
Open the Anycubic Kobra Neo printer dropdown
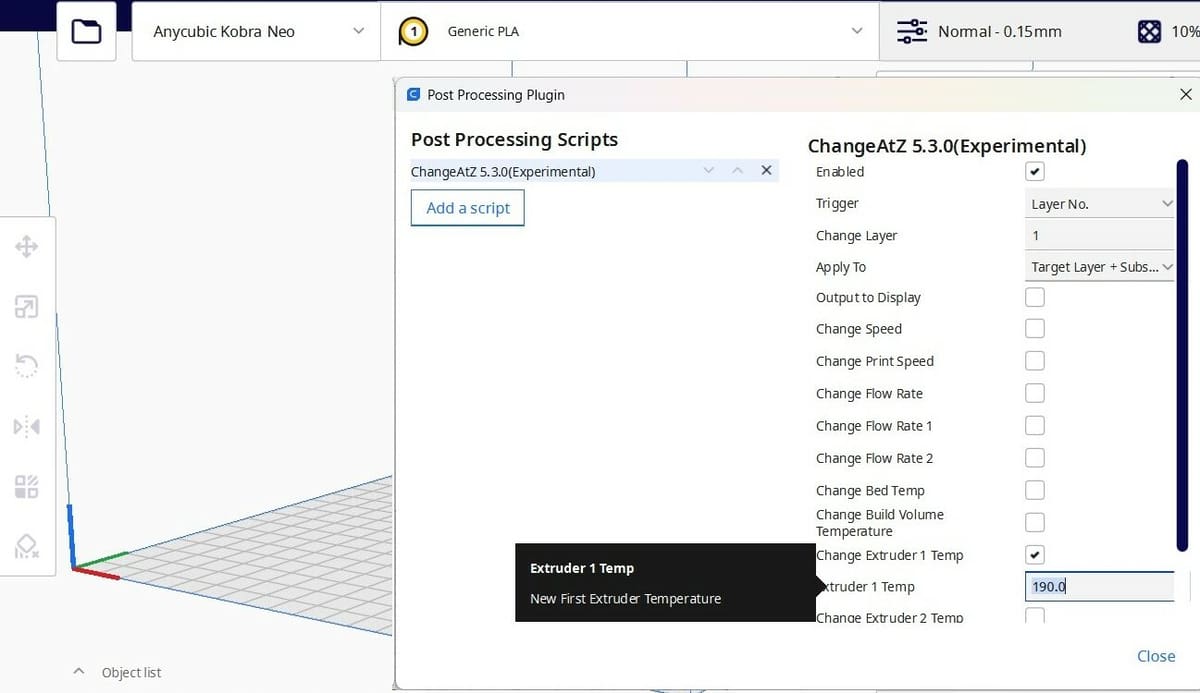pyautogui.click(x=256, y=32)
